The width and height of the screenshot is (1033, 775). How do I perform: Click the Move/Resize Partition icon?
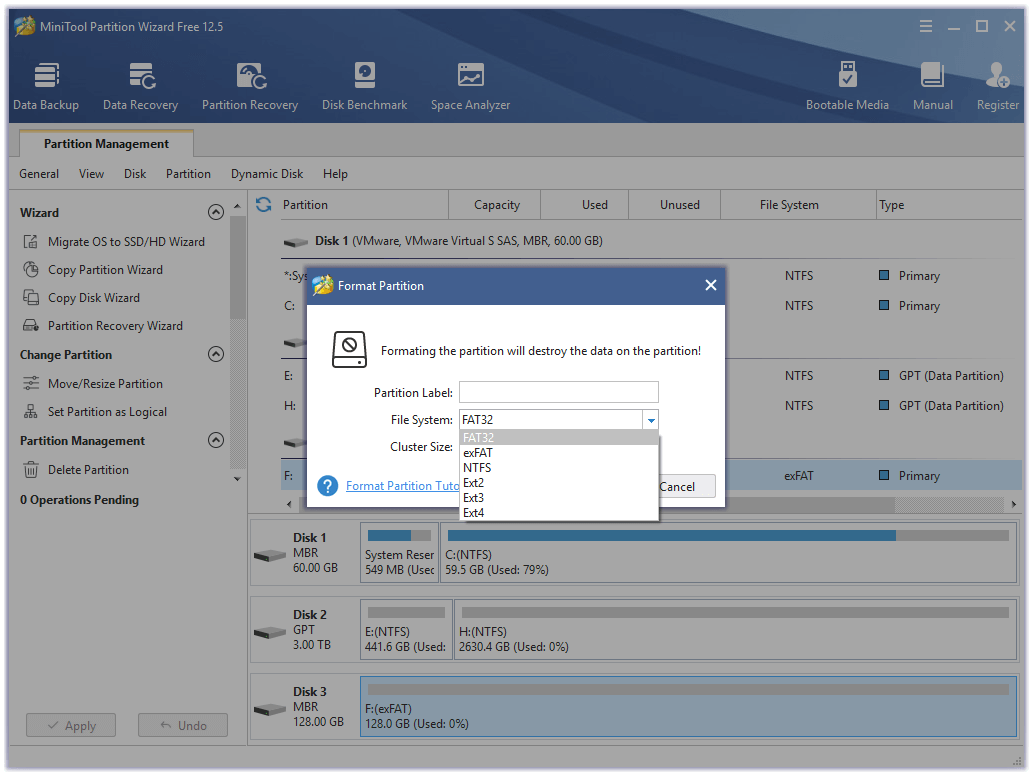point(30,384)
